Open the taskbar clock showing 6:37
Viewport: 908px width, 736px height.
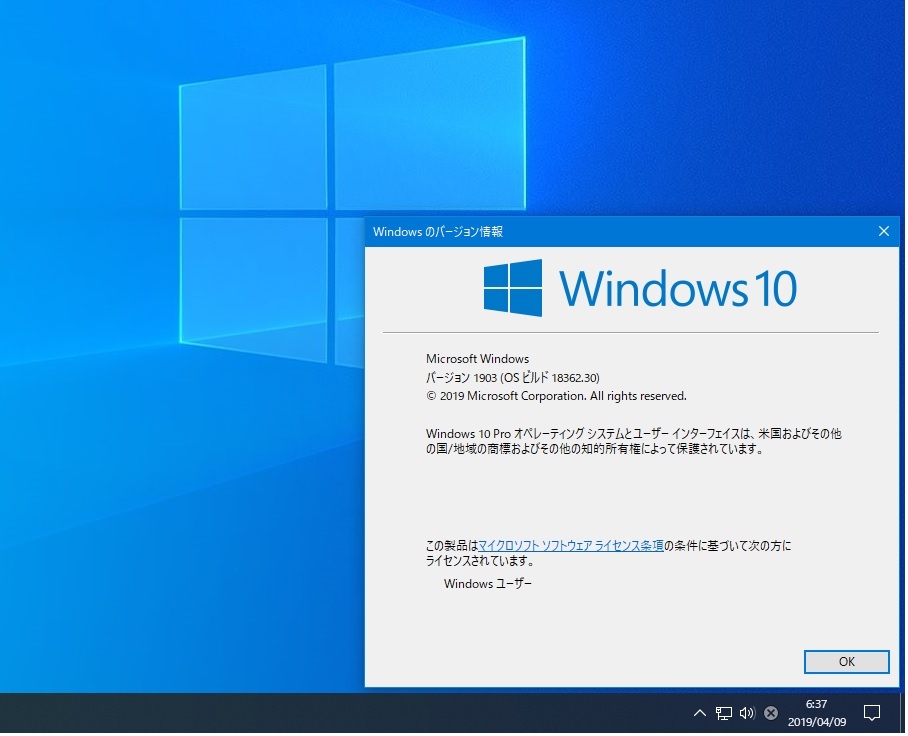coord(819,715)
